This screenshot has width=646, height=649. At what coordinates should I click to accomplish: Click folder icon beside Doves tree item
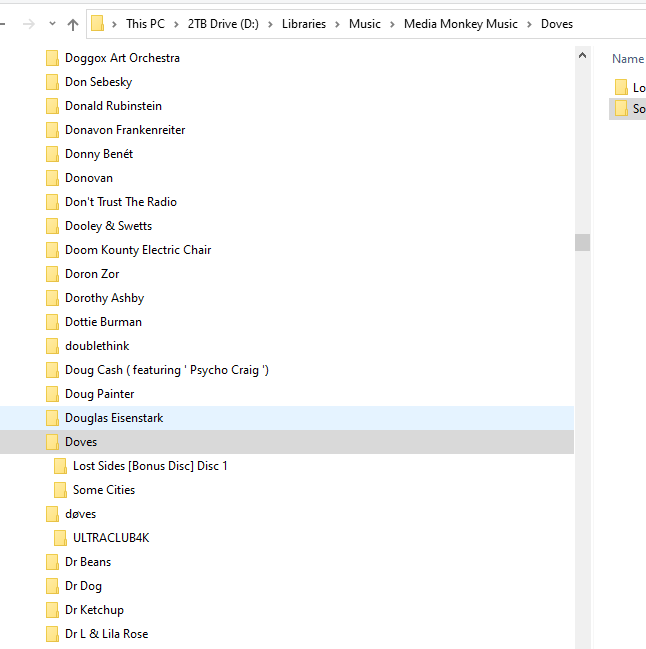[x=52, y=442]
